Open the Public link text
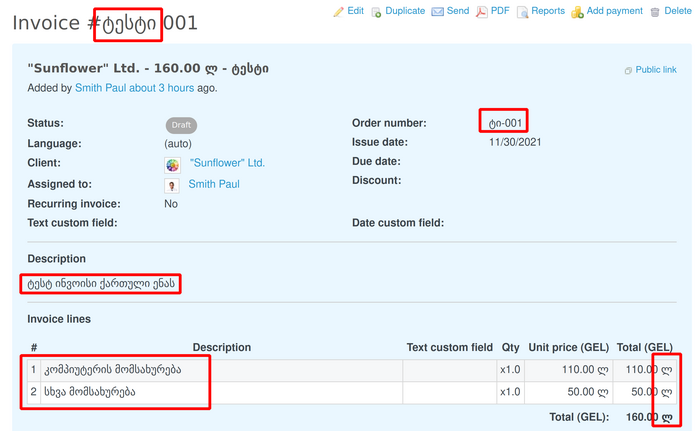700x431 pixels. coord(656,70)
